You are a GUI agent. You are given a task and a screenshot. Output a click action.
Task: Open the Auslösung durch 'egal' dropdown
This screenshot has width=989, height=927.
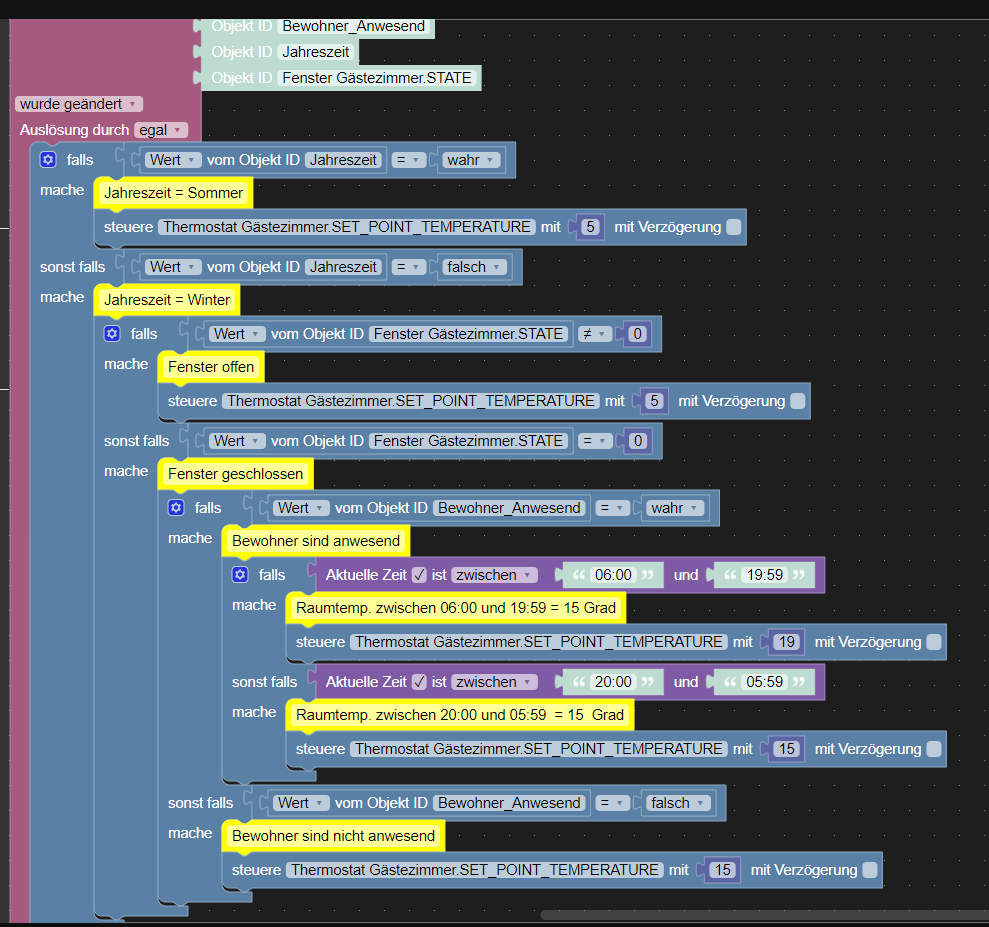point(161,130)
